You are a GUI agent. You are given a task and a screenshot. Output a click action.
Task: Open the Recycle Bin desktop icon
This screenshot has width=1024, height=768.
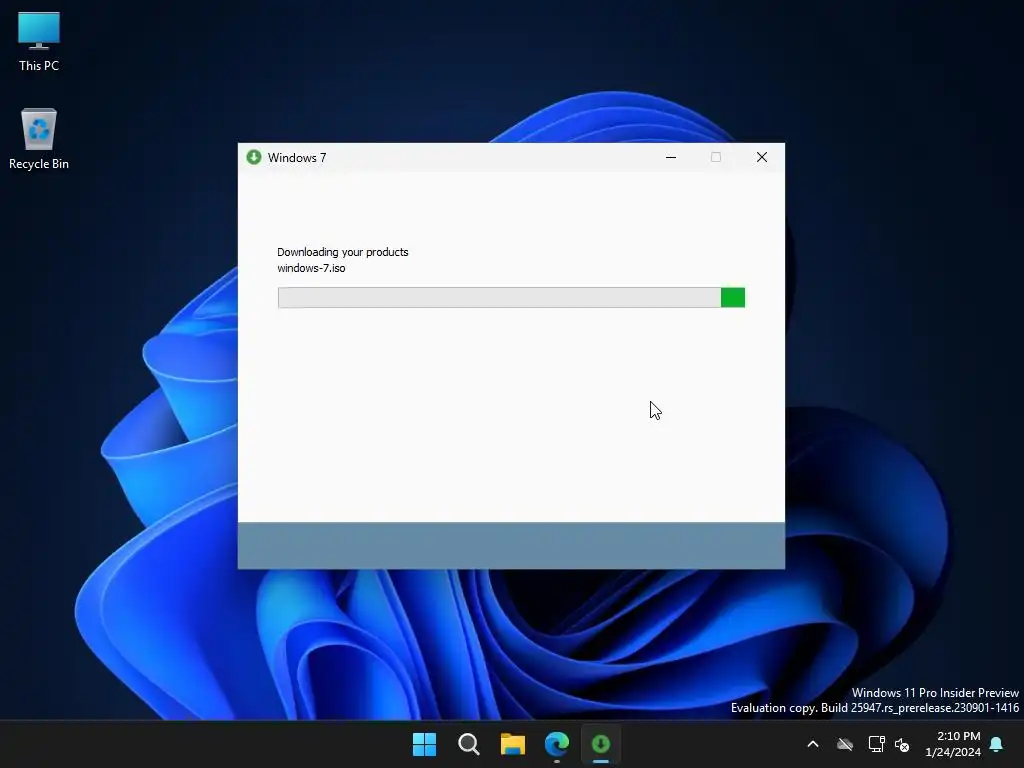[39, 139]
